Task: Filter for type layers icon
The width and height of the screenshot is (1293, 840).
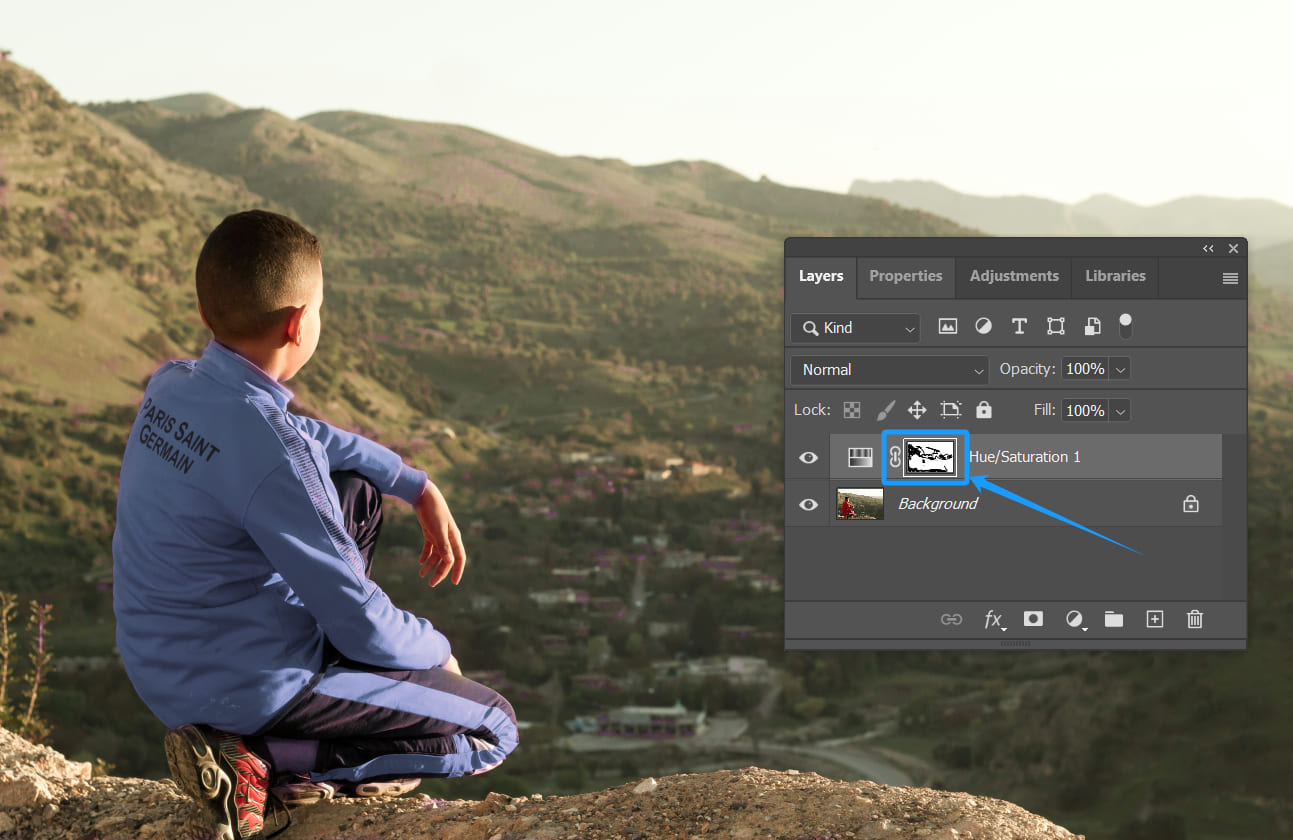Action: (x=1019, y=326)
